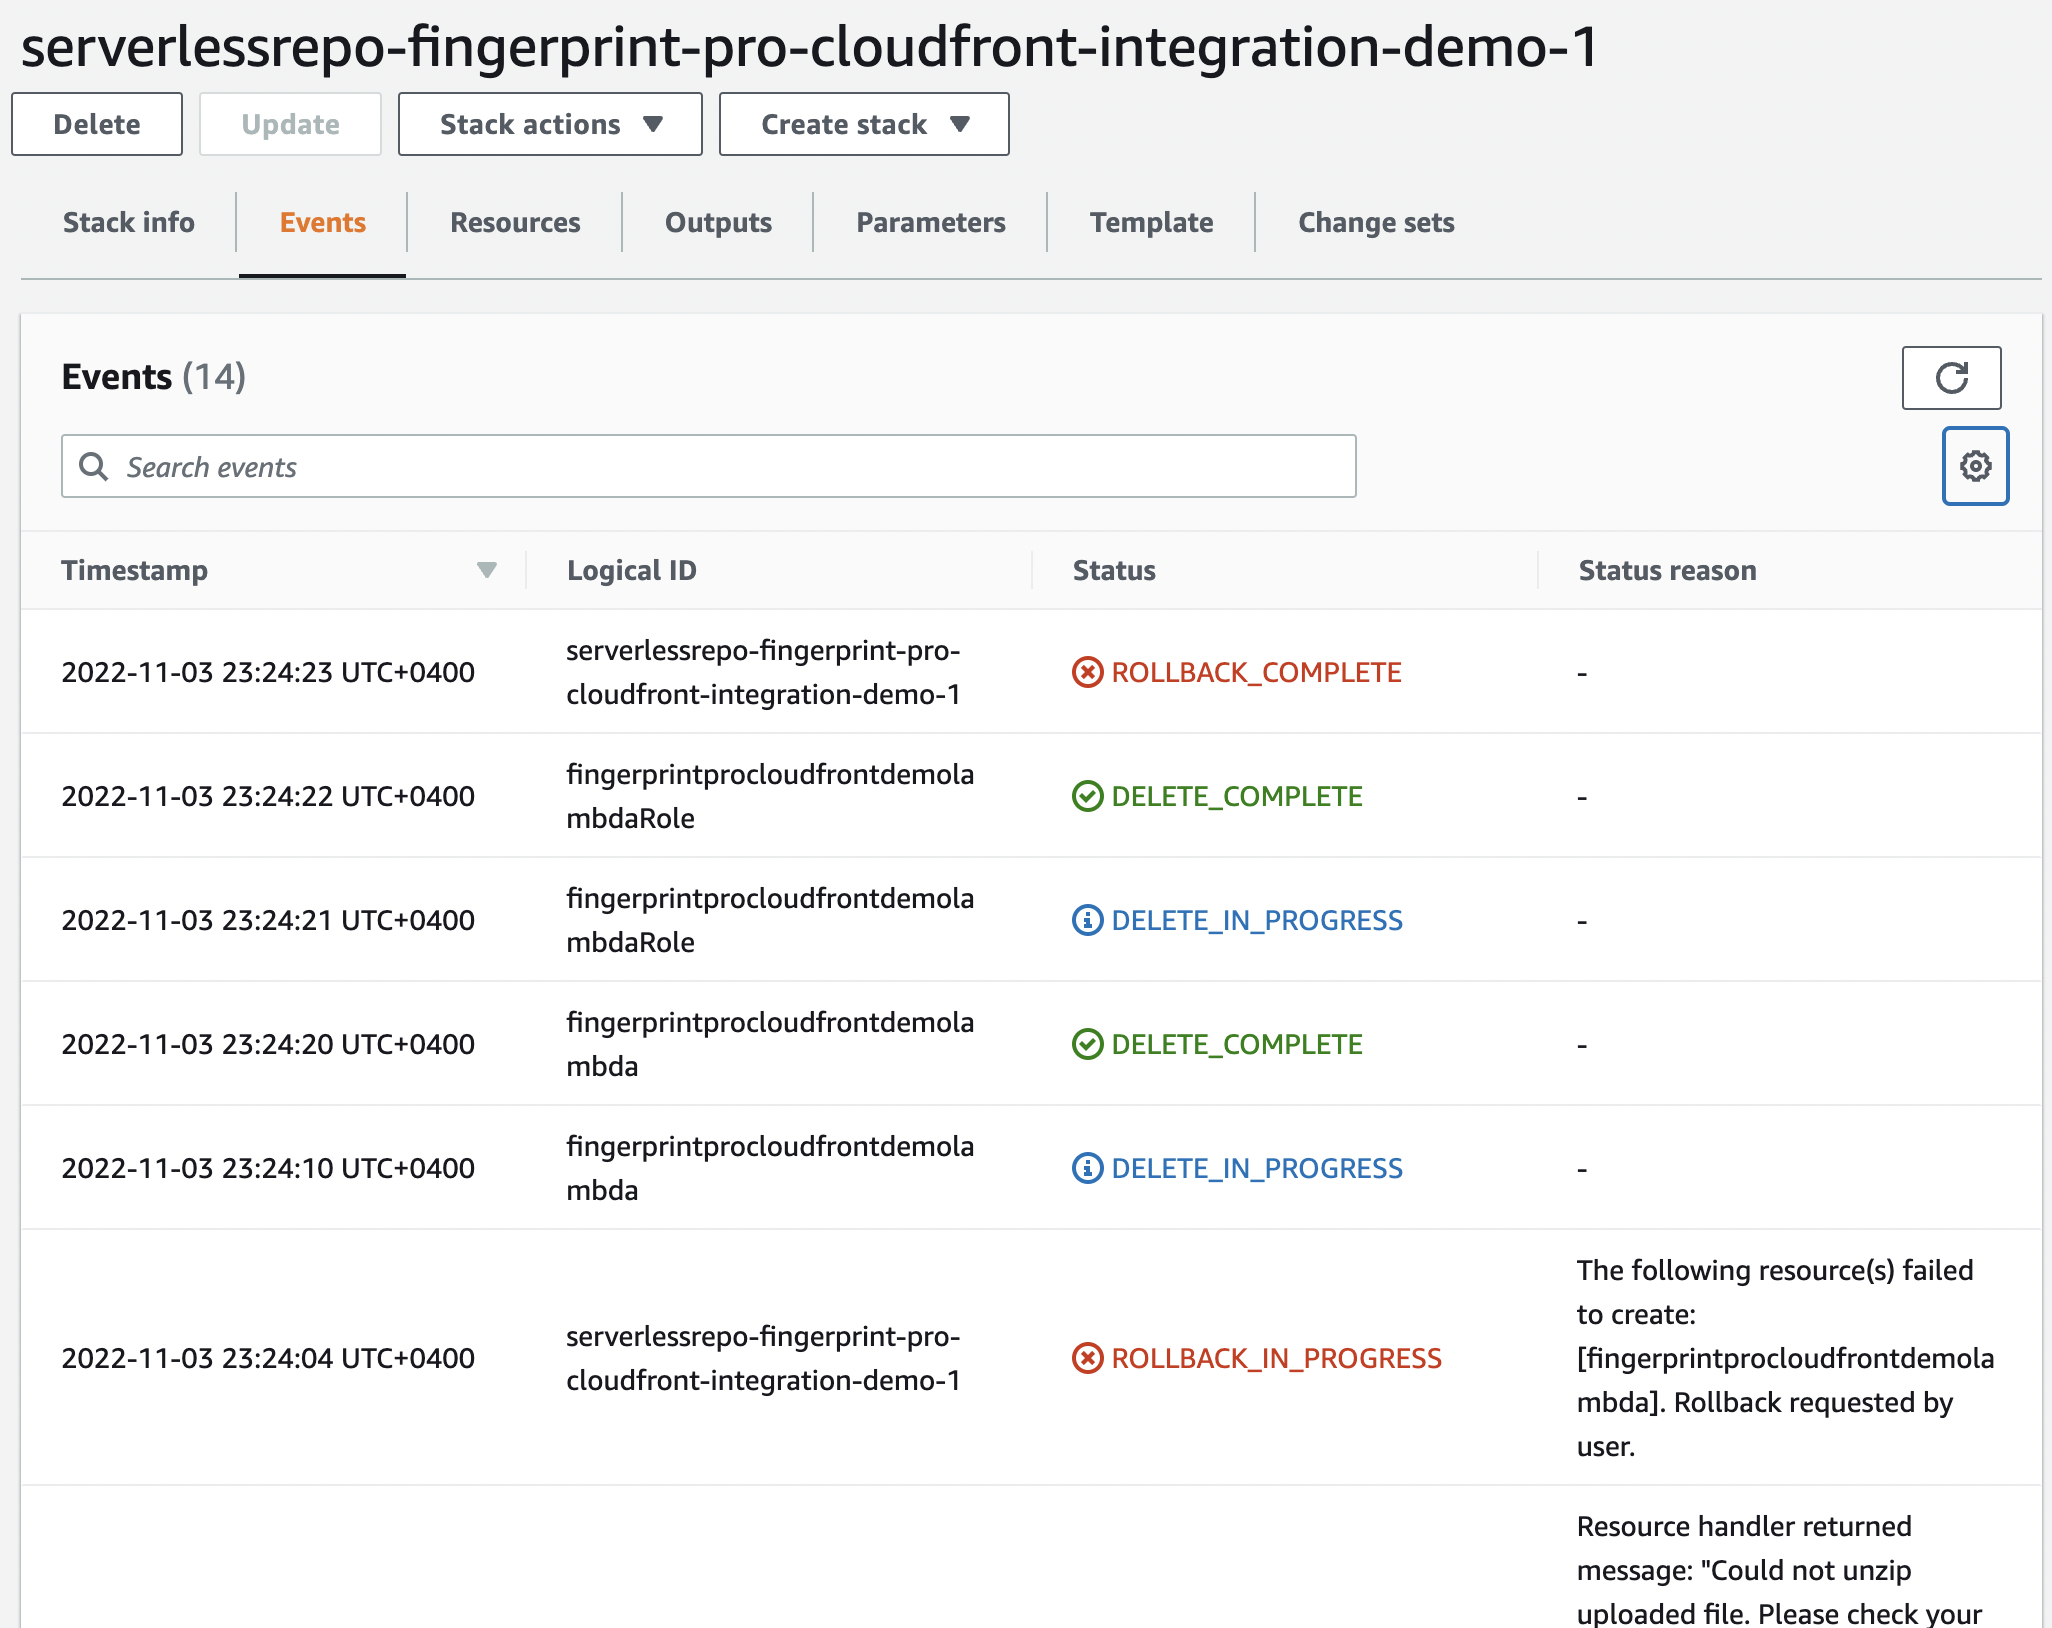Viewport: 2052px width, 1628px height.
Task: Switch to the Resources tab
Action: (x=515, y=222)
